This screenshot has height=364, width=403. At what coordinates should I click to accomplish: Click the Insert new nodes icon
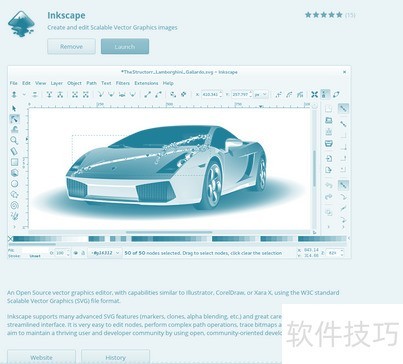pos(14,95)
